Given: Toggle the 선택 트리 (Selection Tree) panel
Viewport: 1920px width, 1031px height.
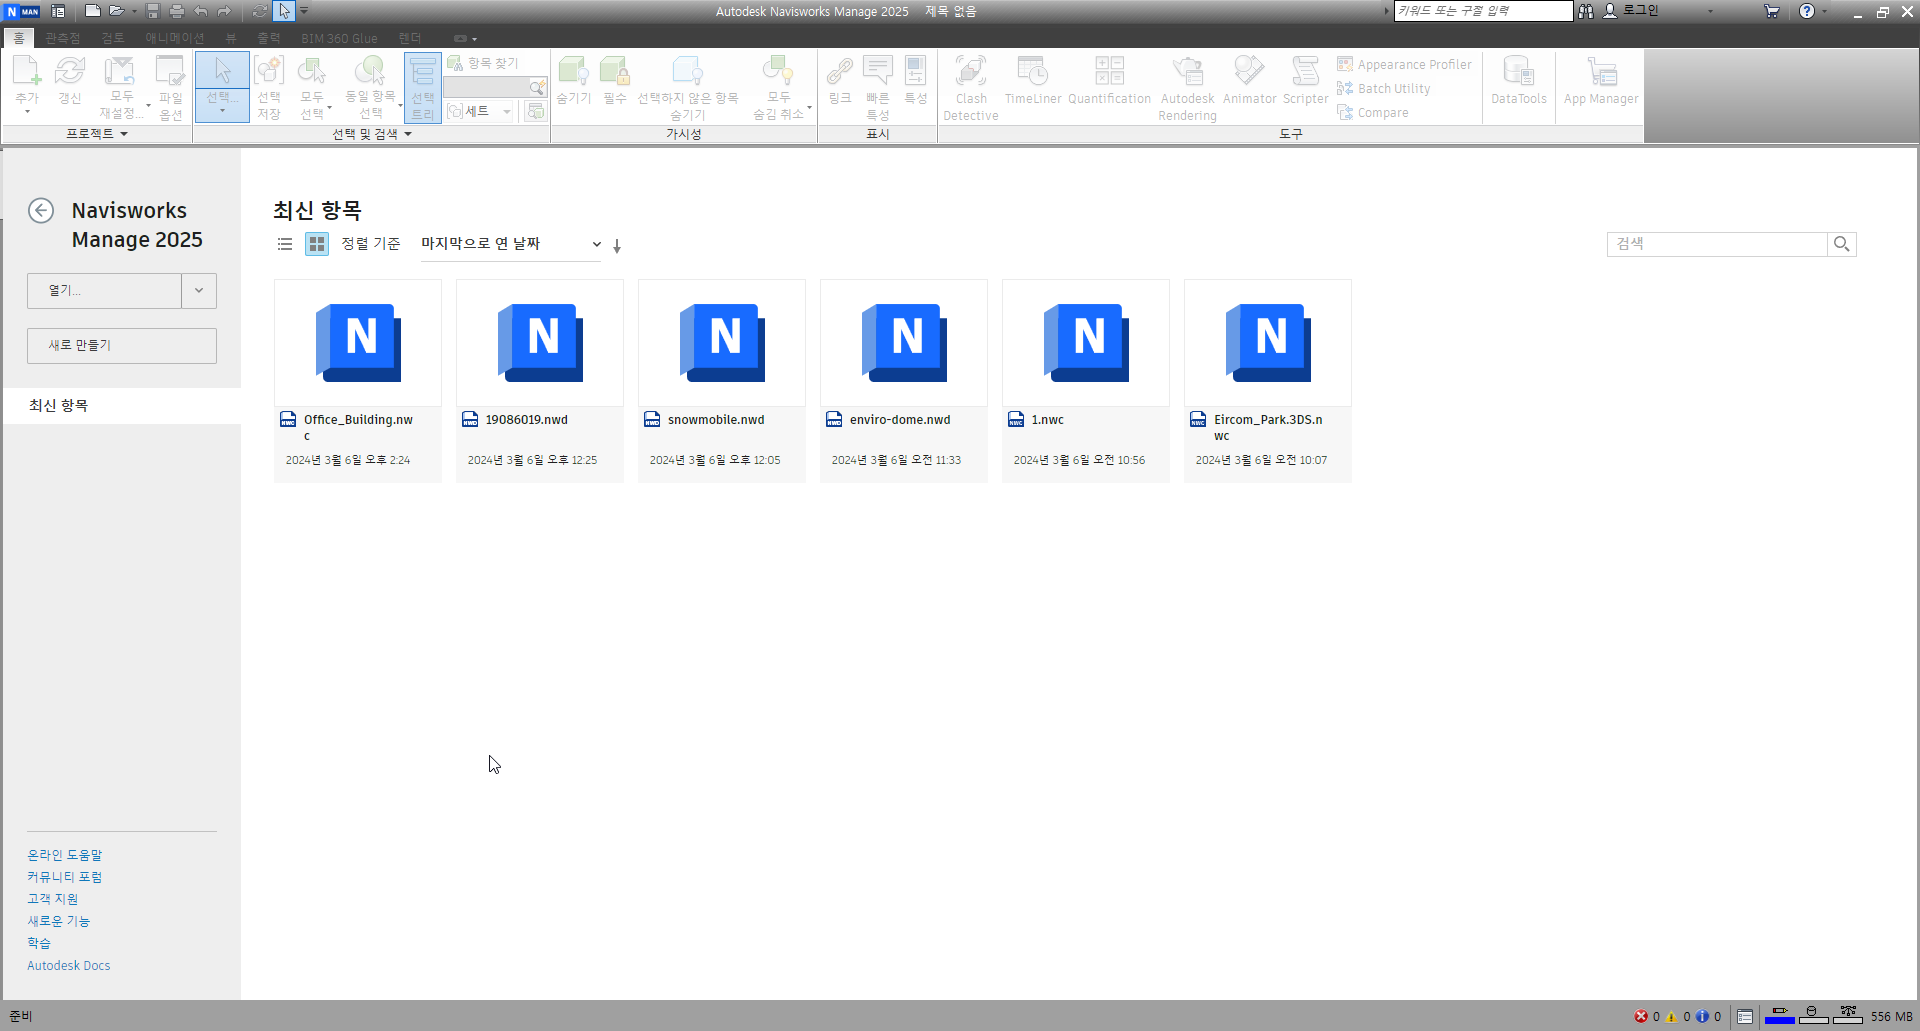Looking at the screenshot, I should click(423, 87).
